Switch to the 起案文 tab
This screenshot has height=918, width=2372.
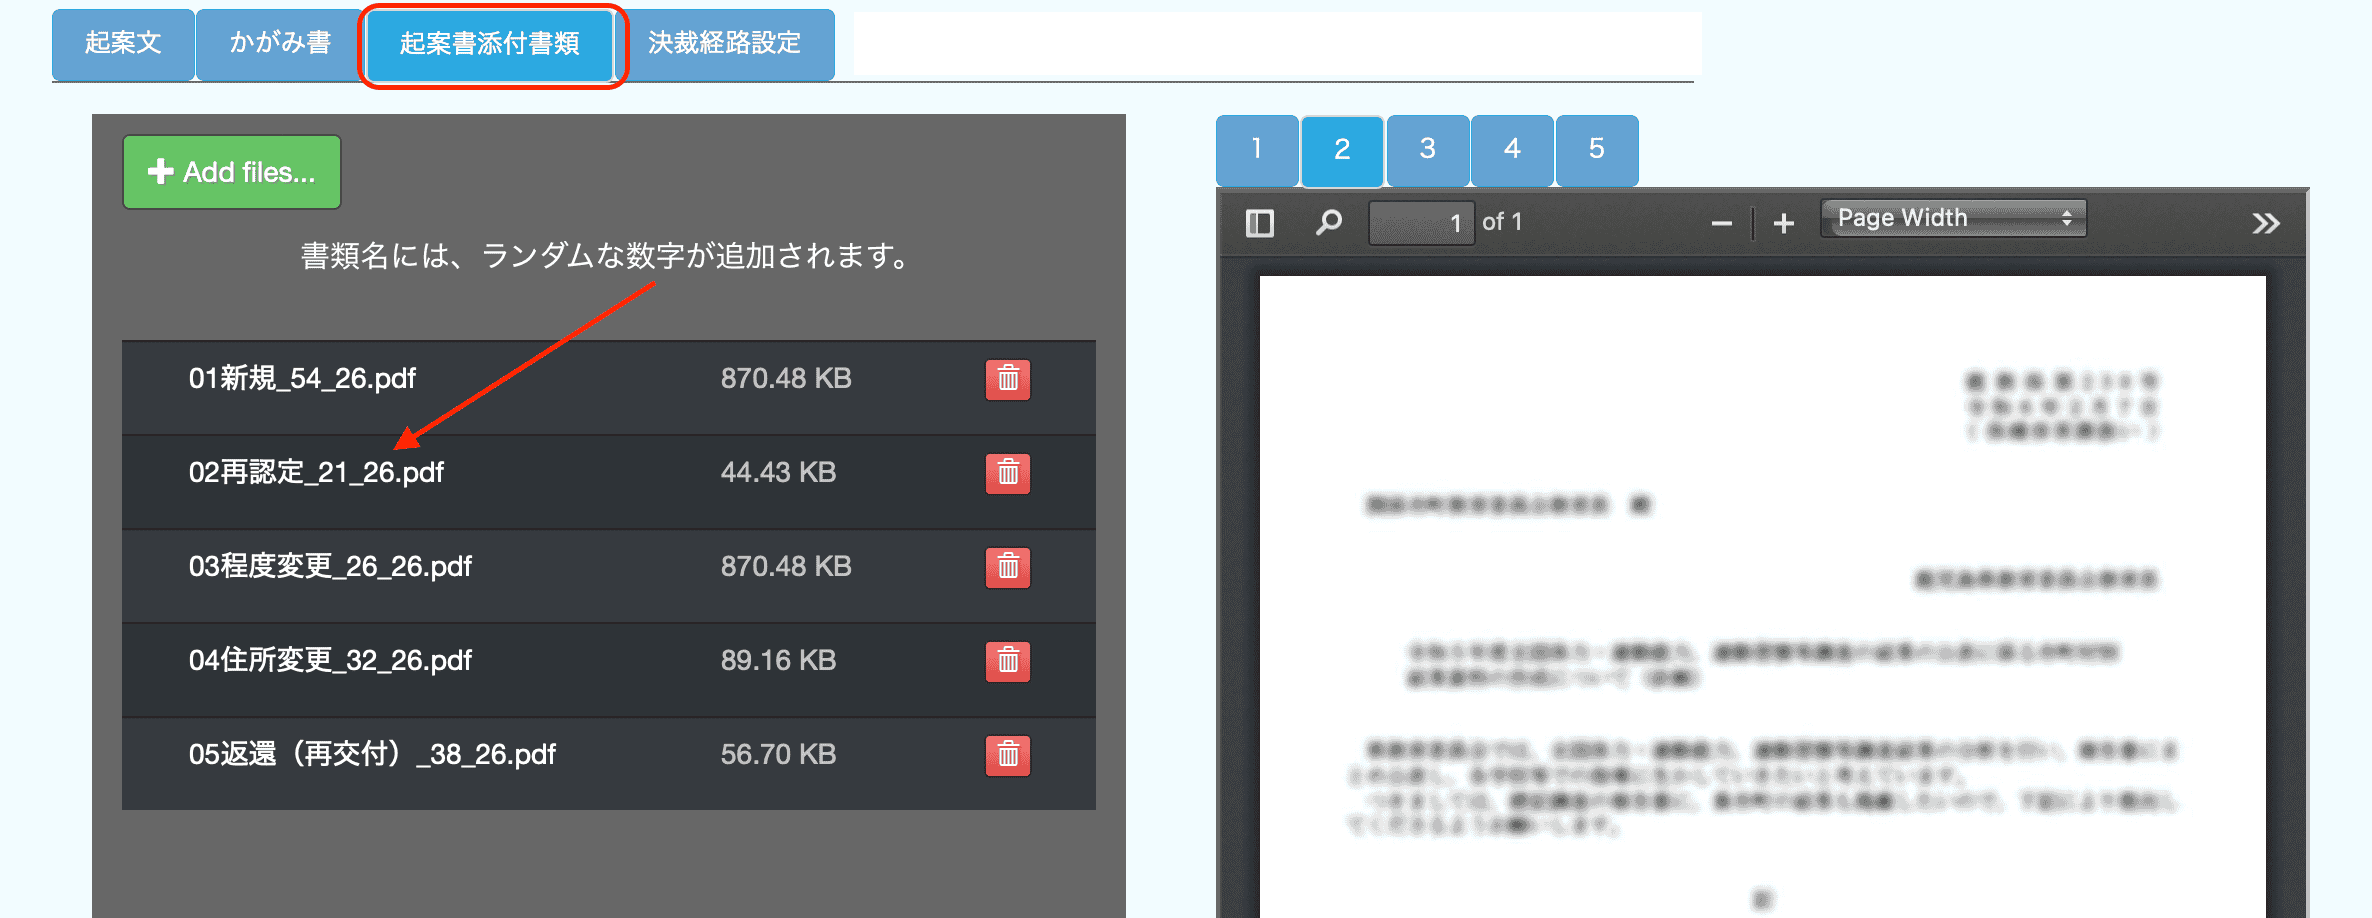[123, 43]
